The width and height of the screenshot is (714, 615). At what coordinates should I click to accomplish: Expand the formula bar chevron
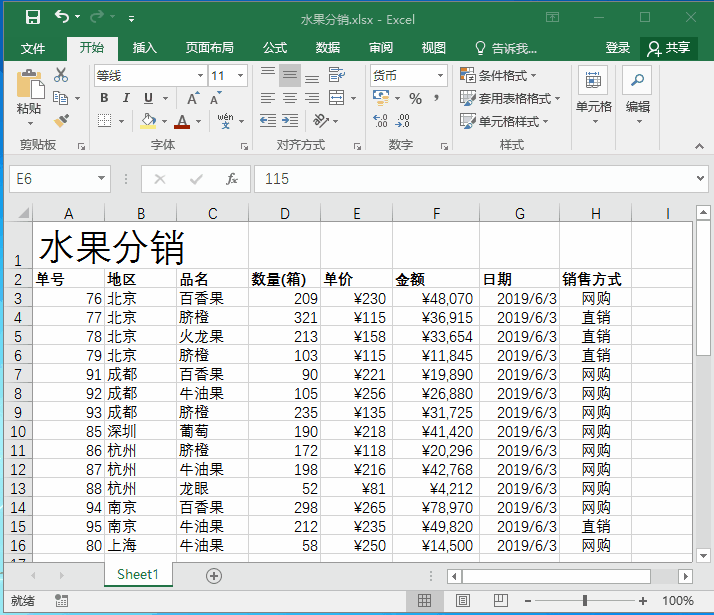(x=700, y=178)
